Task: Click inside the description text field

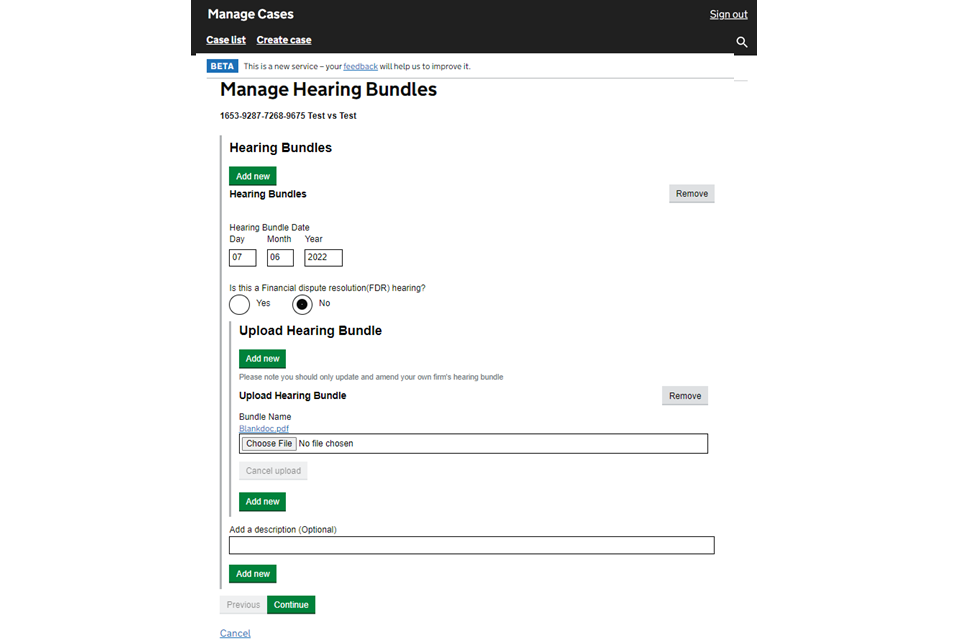Action: [471, 545]
